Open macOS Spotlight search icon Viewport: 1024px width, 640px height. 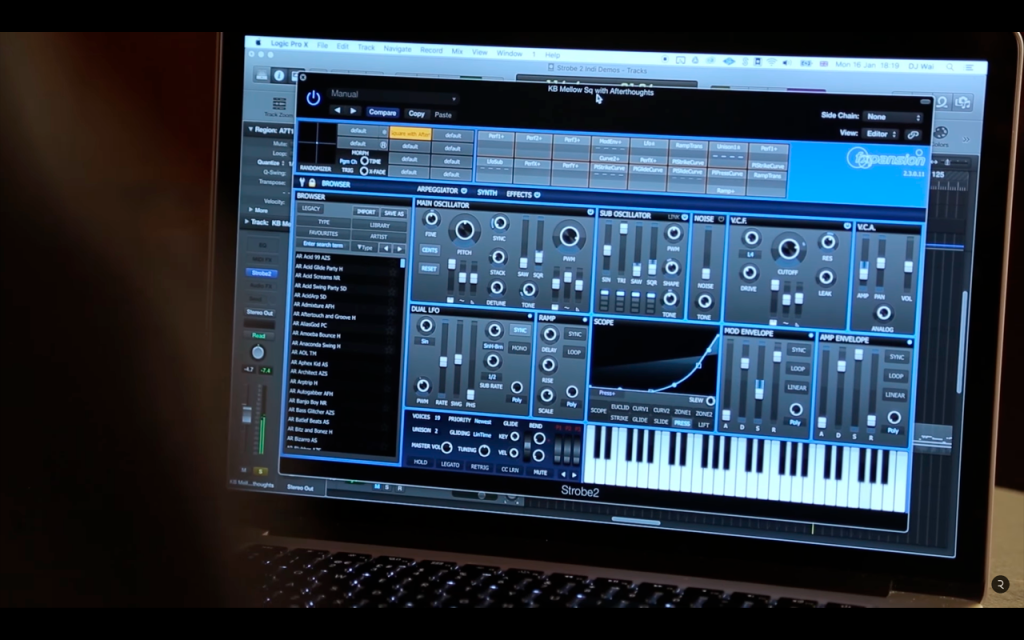[950, 66]
